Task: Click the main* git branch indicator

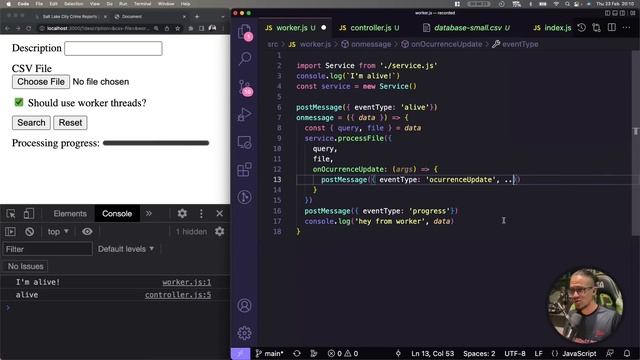Action: coord(269,353)
